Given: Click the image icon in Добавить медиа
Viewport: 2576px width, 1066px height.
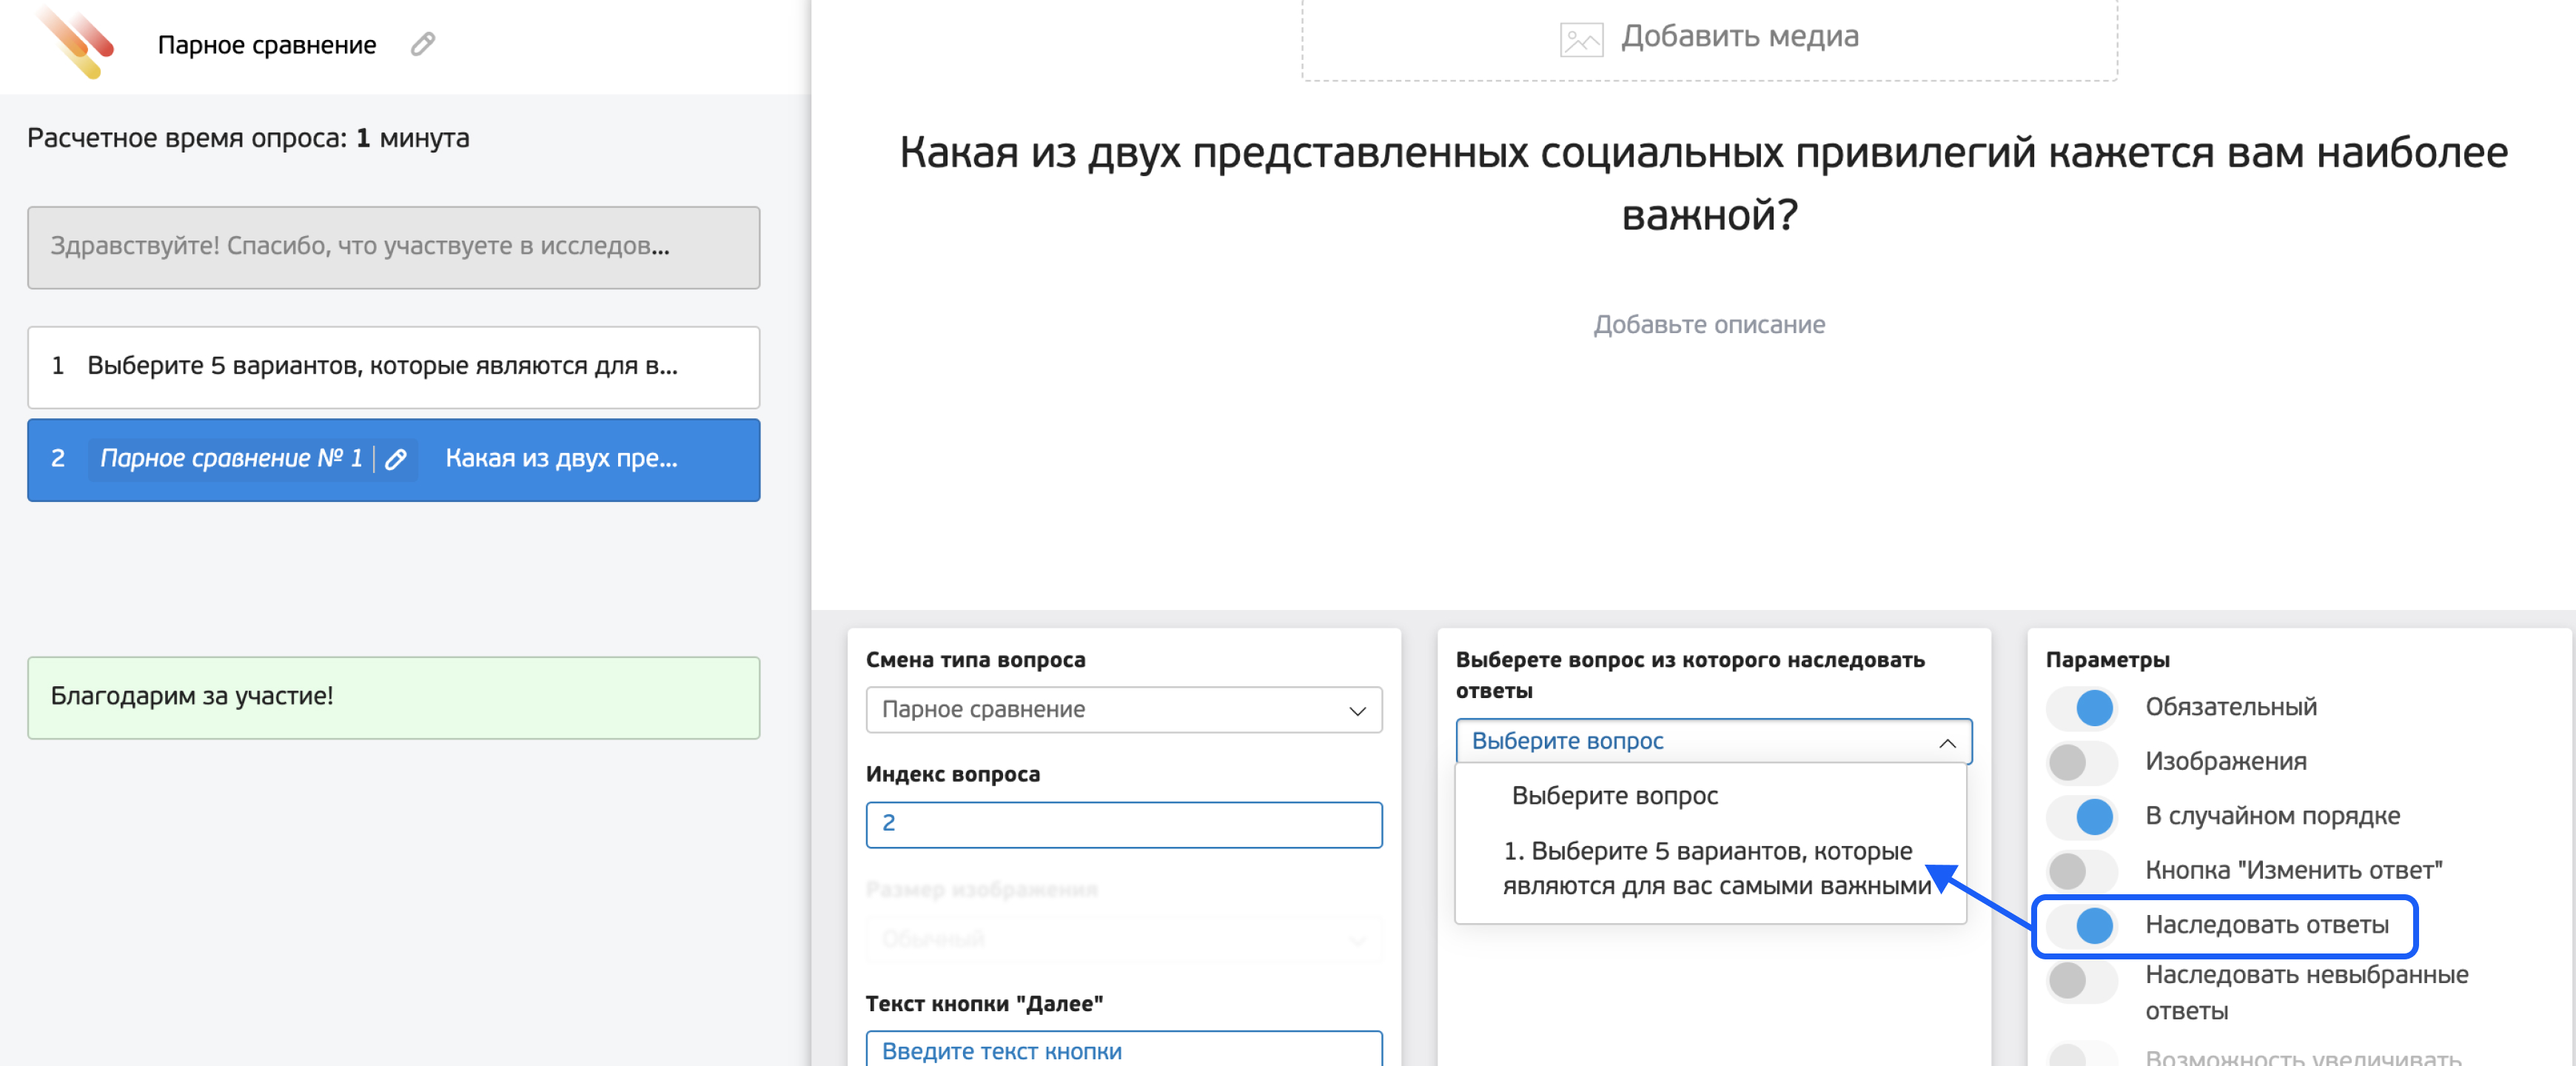Looking at the screenshot, I should click(x=1581, y=39).
